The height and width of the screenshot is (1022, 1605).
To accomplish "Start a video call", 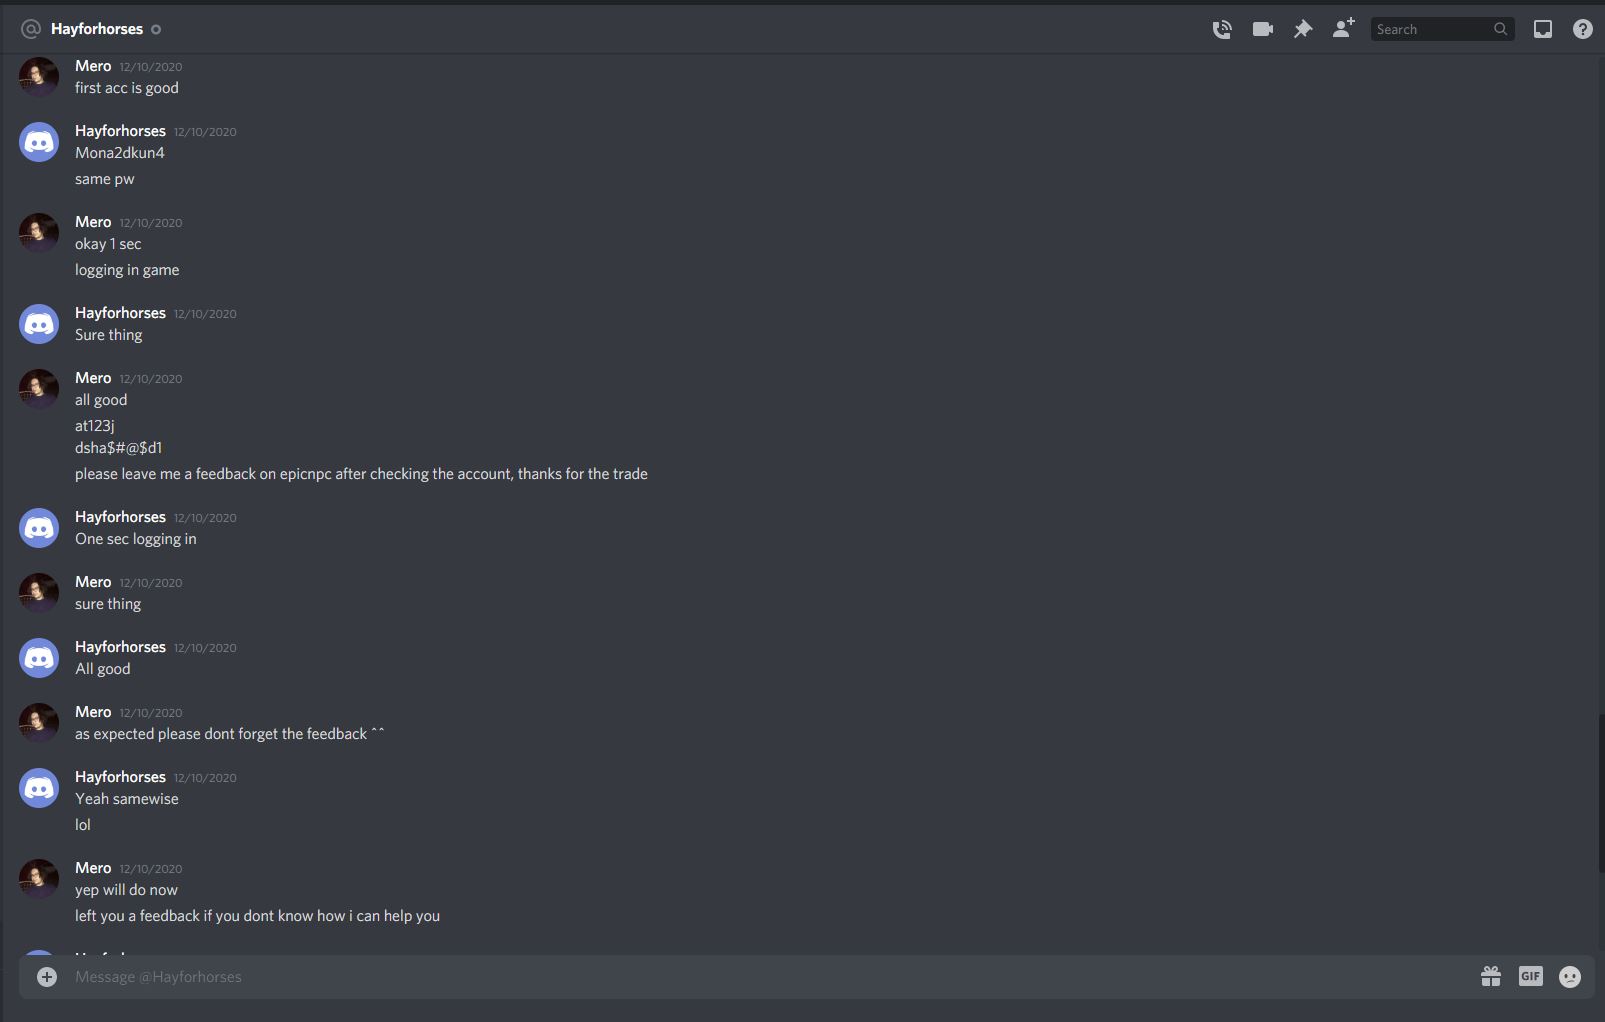I will [1263, 29].
